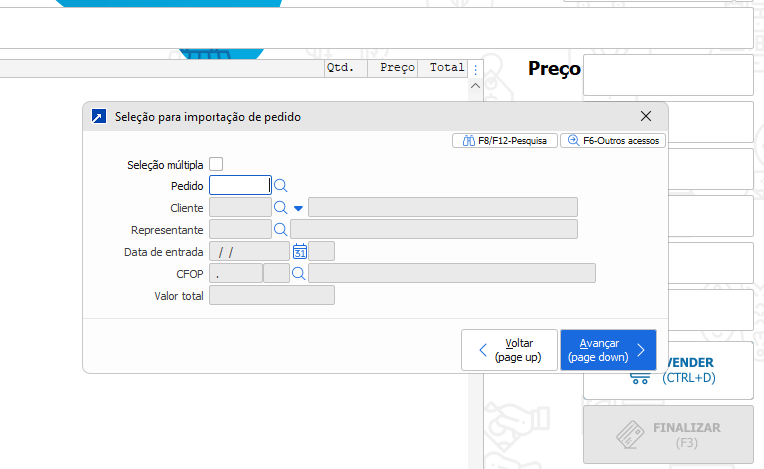
Task: Click the CFOP description field
Action: click(452, 273)
